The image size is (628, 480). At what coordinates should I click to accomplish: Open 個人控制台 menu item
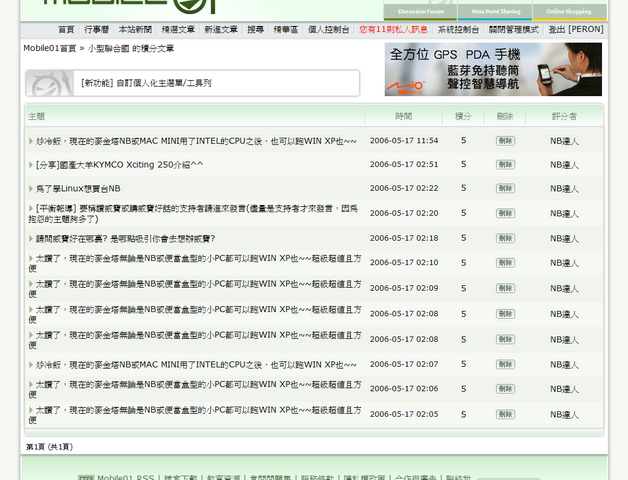pos(328,30)
